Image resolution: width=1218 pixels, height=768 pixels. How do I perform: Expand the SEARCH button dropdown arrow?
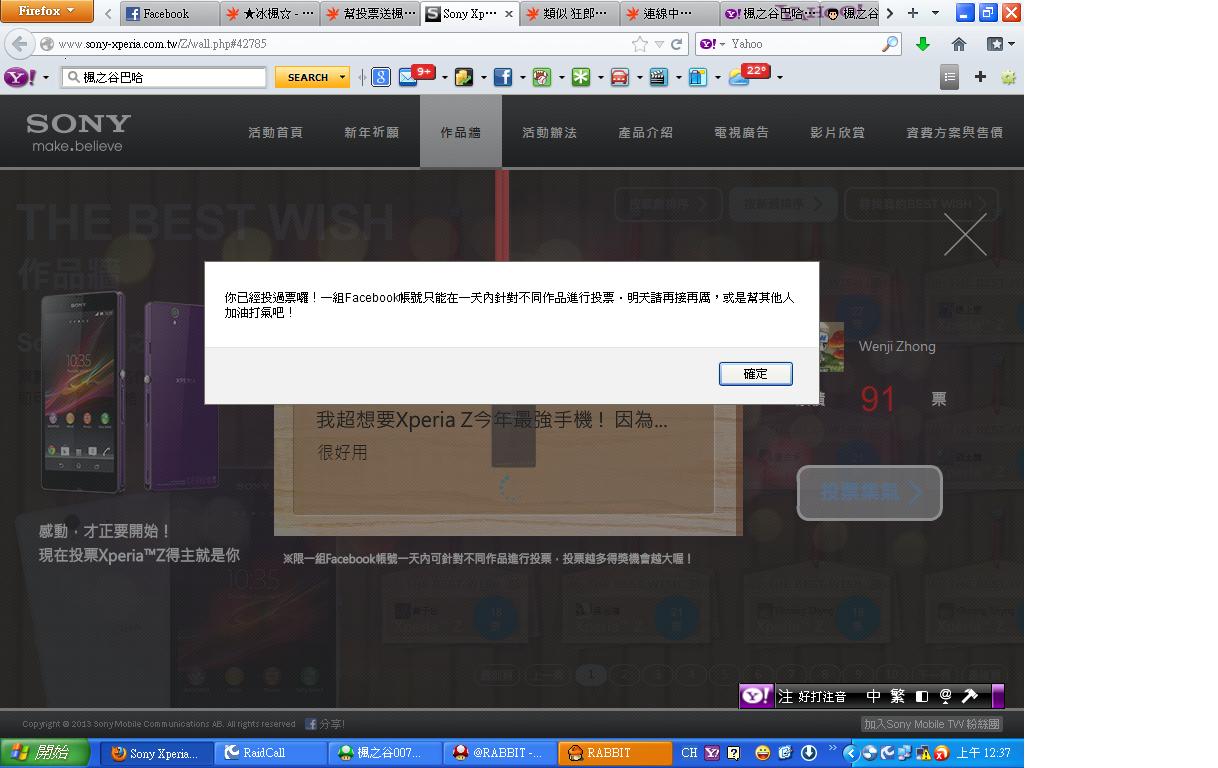point(343,77)
